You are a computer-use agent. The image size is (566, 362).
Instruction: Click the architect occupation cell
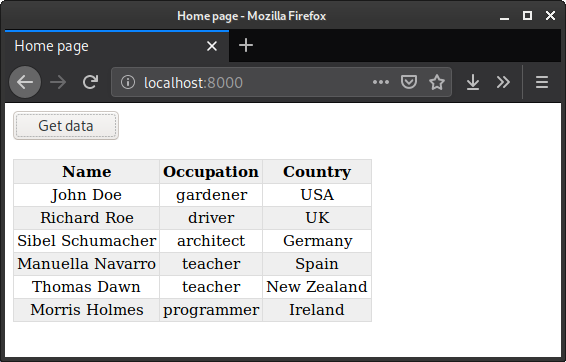tap(211, 241)
